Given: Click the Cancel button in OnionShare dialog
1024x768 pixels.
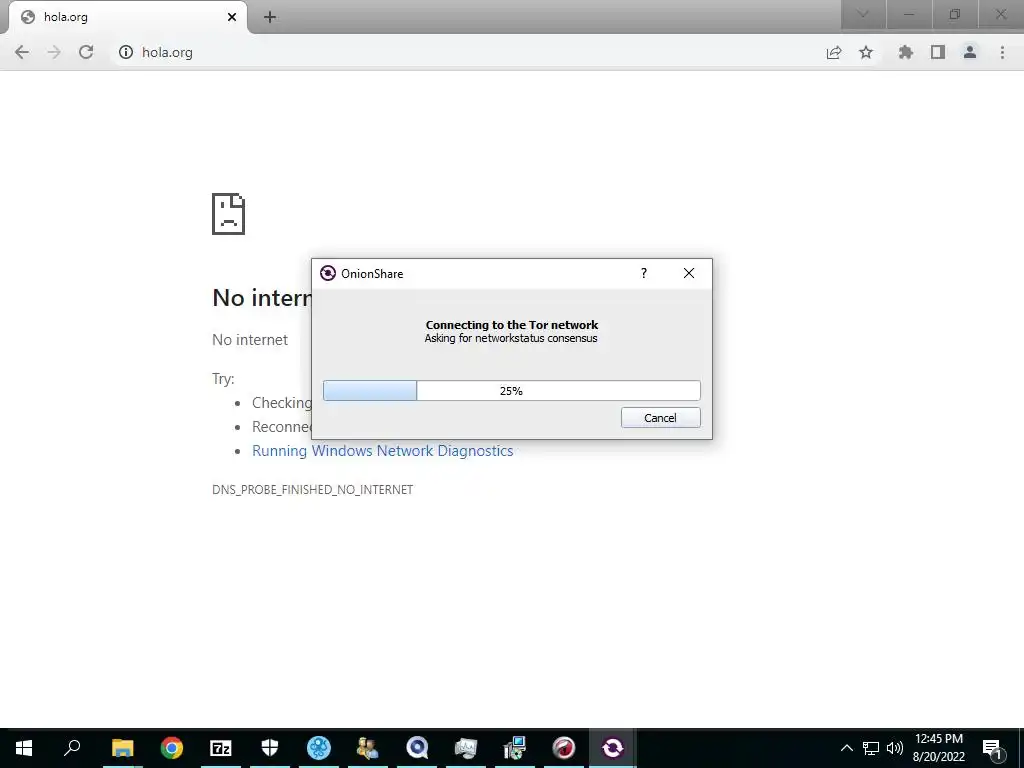Looking at the screenshot, I should [x=660, y=418].
